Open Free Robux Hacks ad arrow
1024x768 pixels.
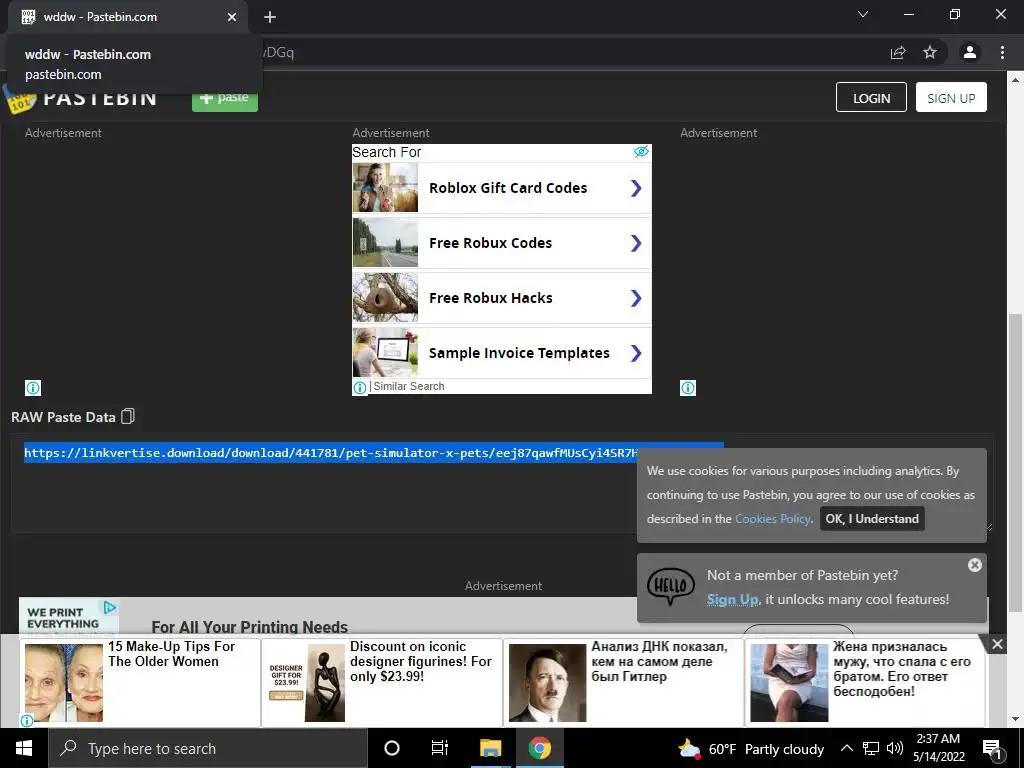tap(636, 298)
